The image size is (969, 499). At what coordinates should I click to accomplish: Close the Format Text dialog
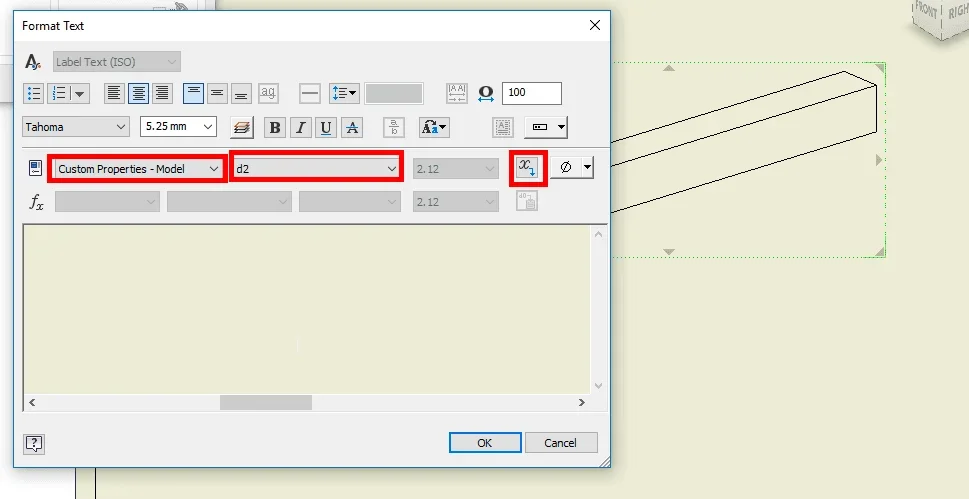click(595, 25)
